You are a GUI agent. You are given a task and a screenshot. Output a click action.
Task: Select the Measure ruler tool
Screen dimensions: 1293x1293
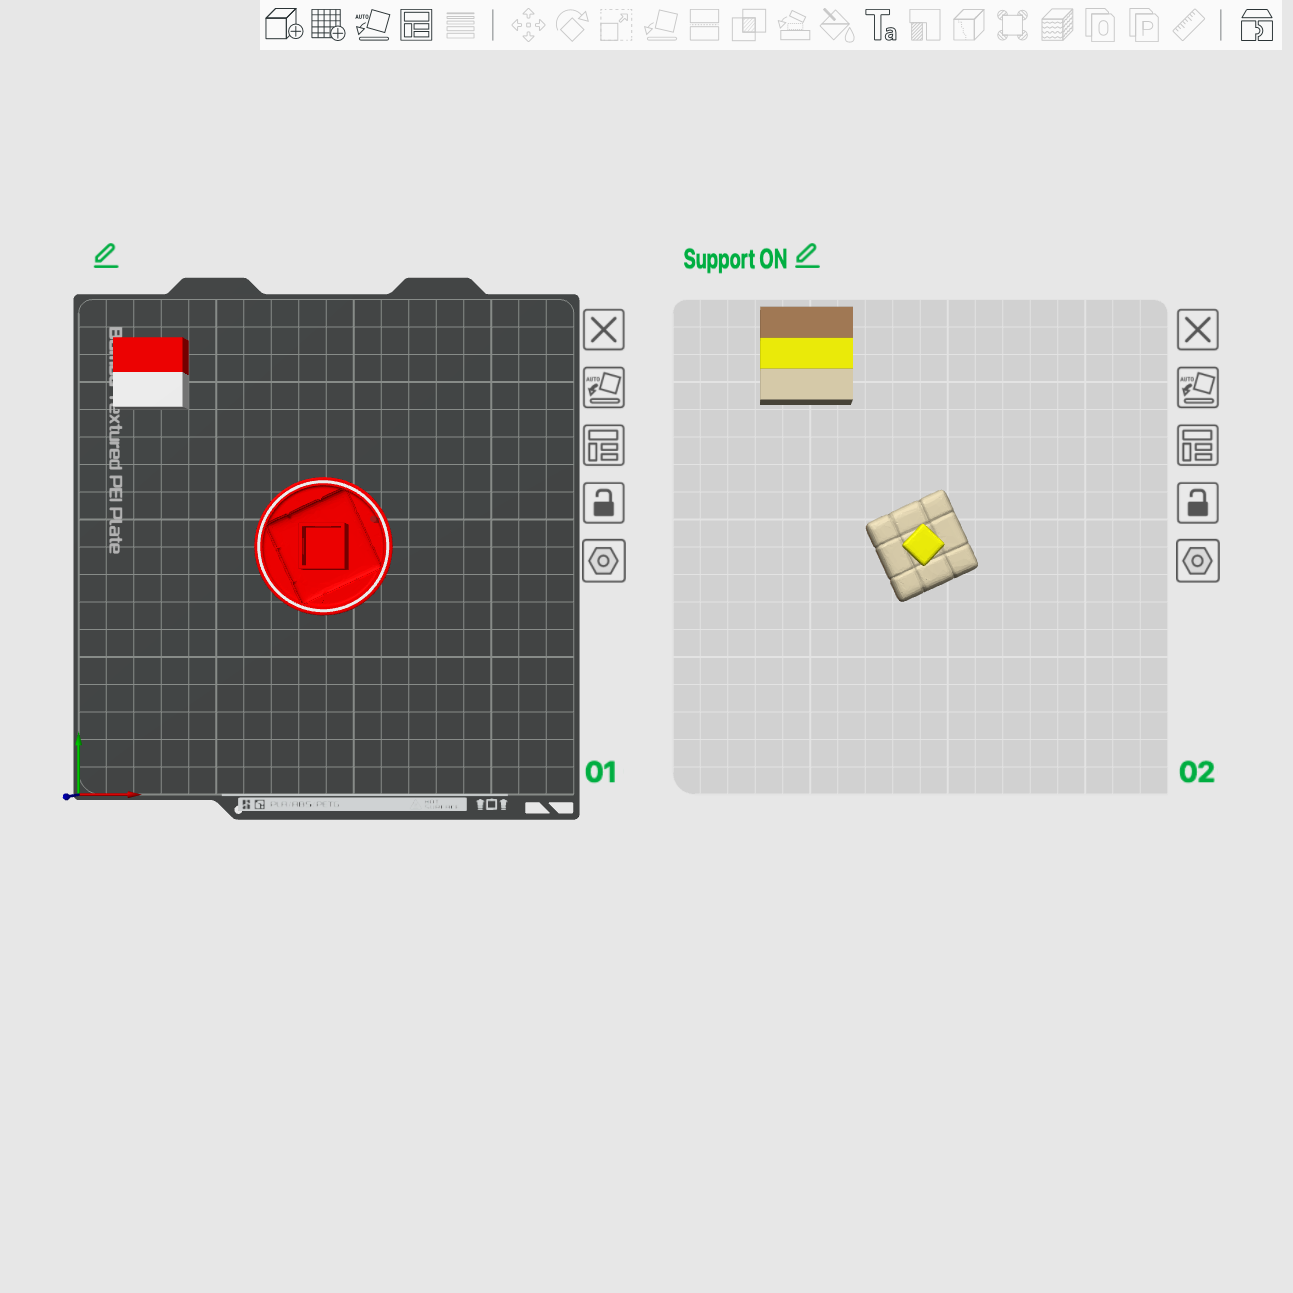click(1188, 24)
